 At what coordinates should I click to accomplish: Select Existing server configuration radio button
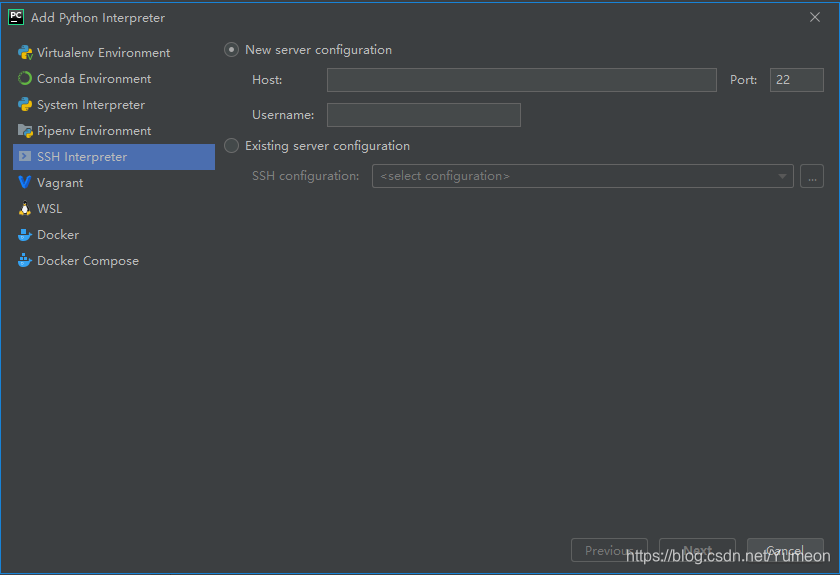tap(231, 146)
